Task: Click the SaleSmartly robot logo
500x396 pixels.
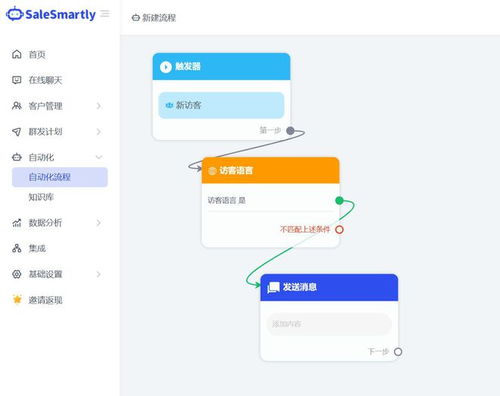Action: pyautogui.click(x=15, y=14)
